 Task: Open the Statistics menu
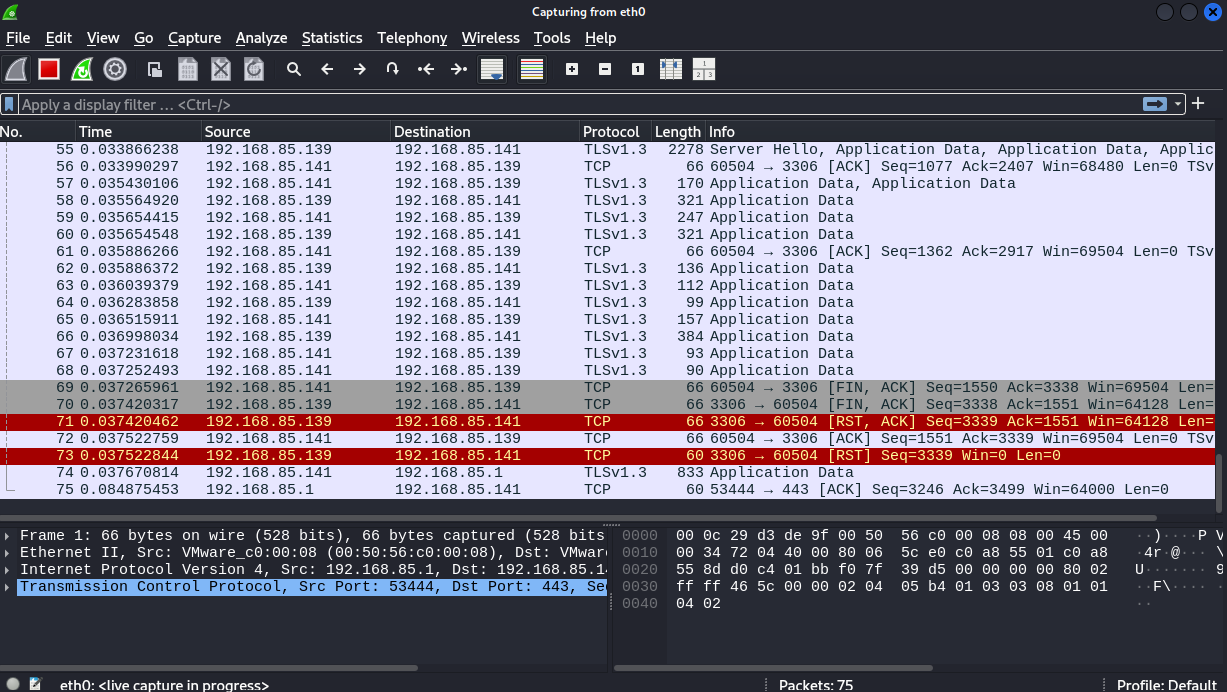tap(331, 38)
